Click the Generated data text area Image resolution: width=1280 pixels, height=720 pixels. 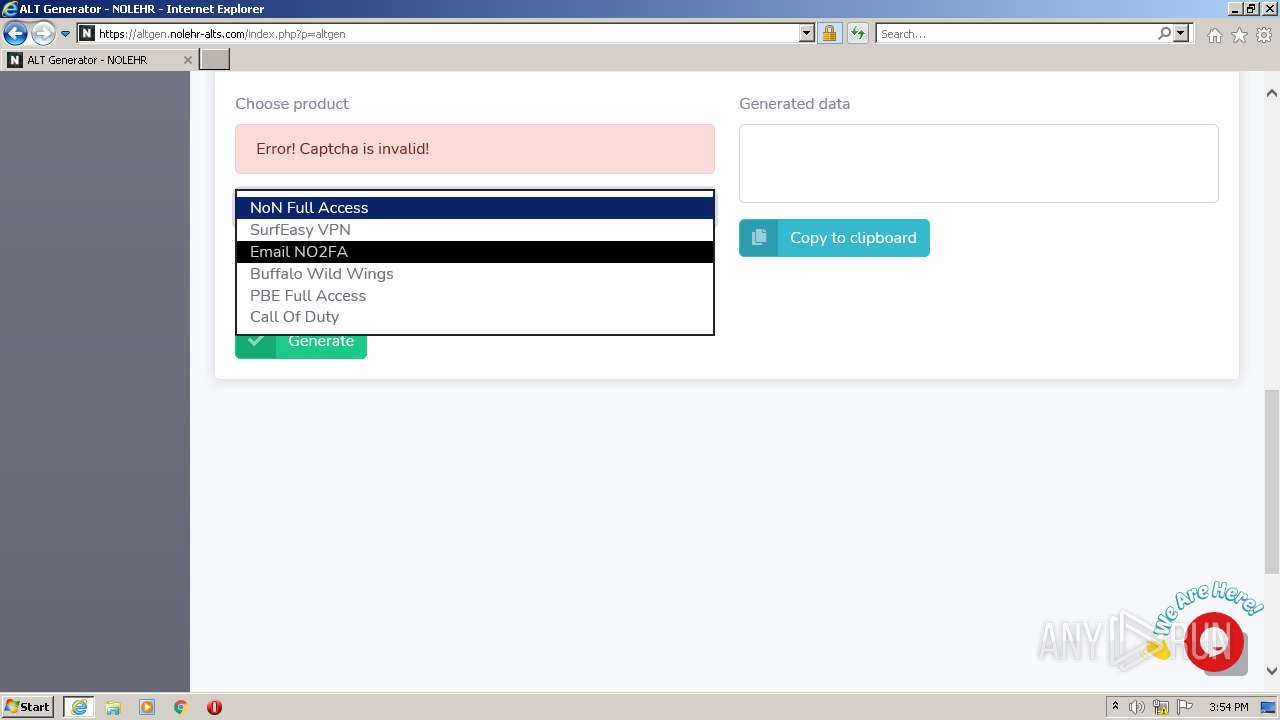(x=978, y=163)
